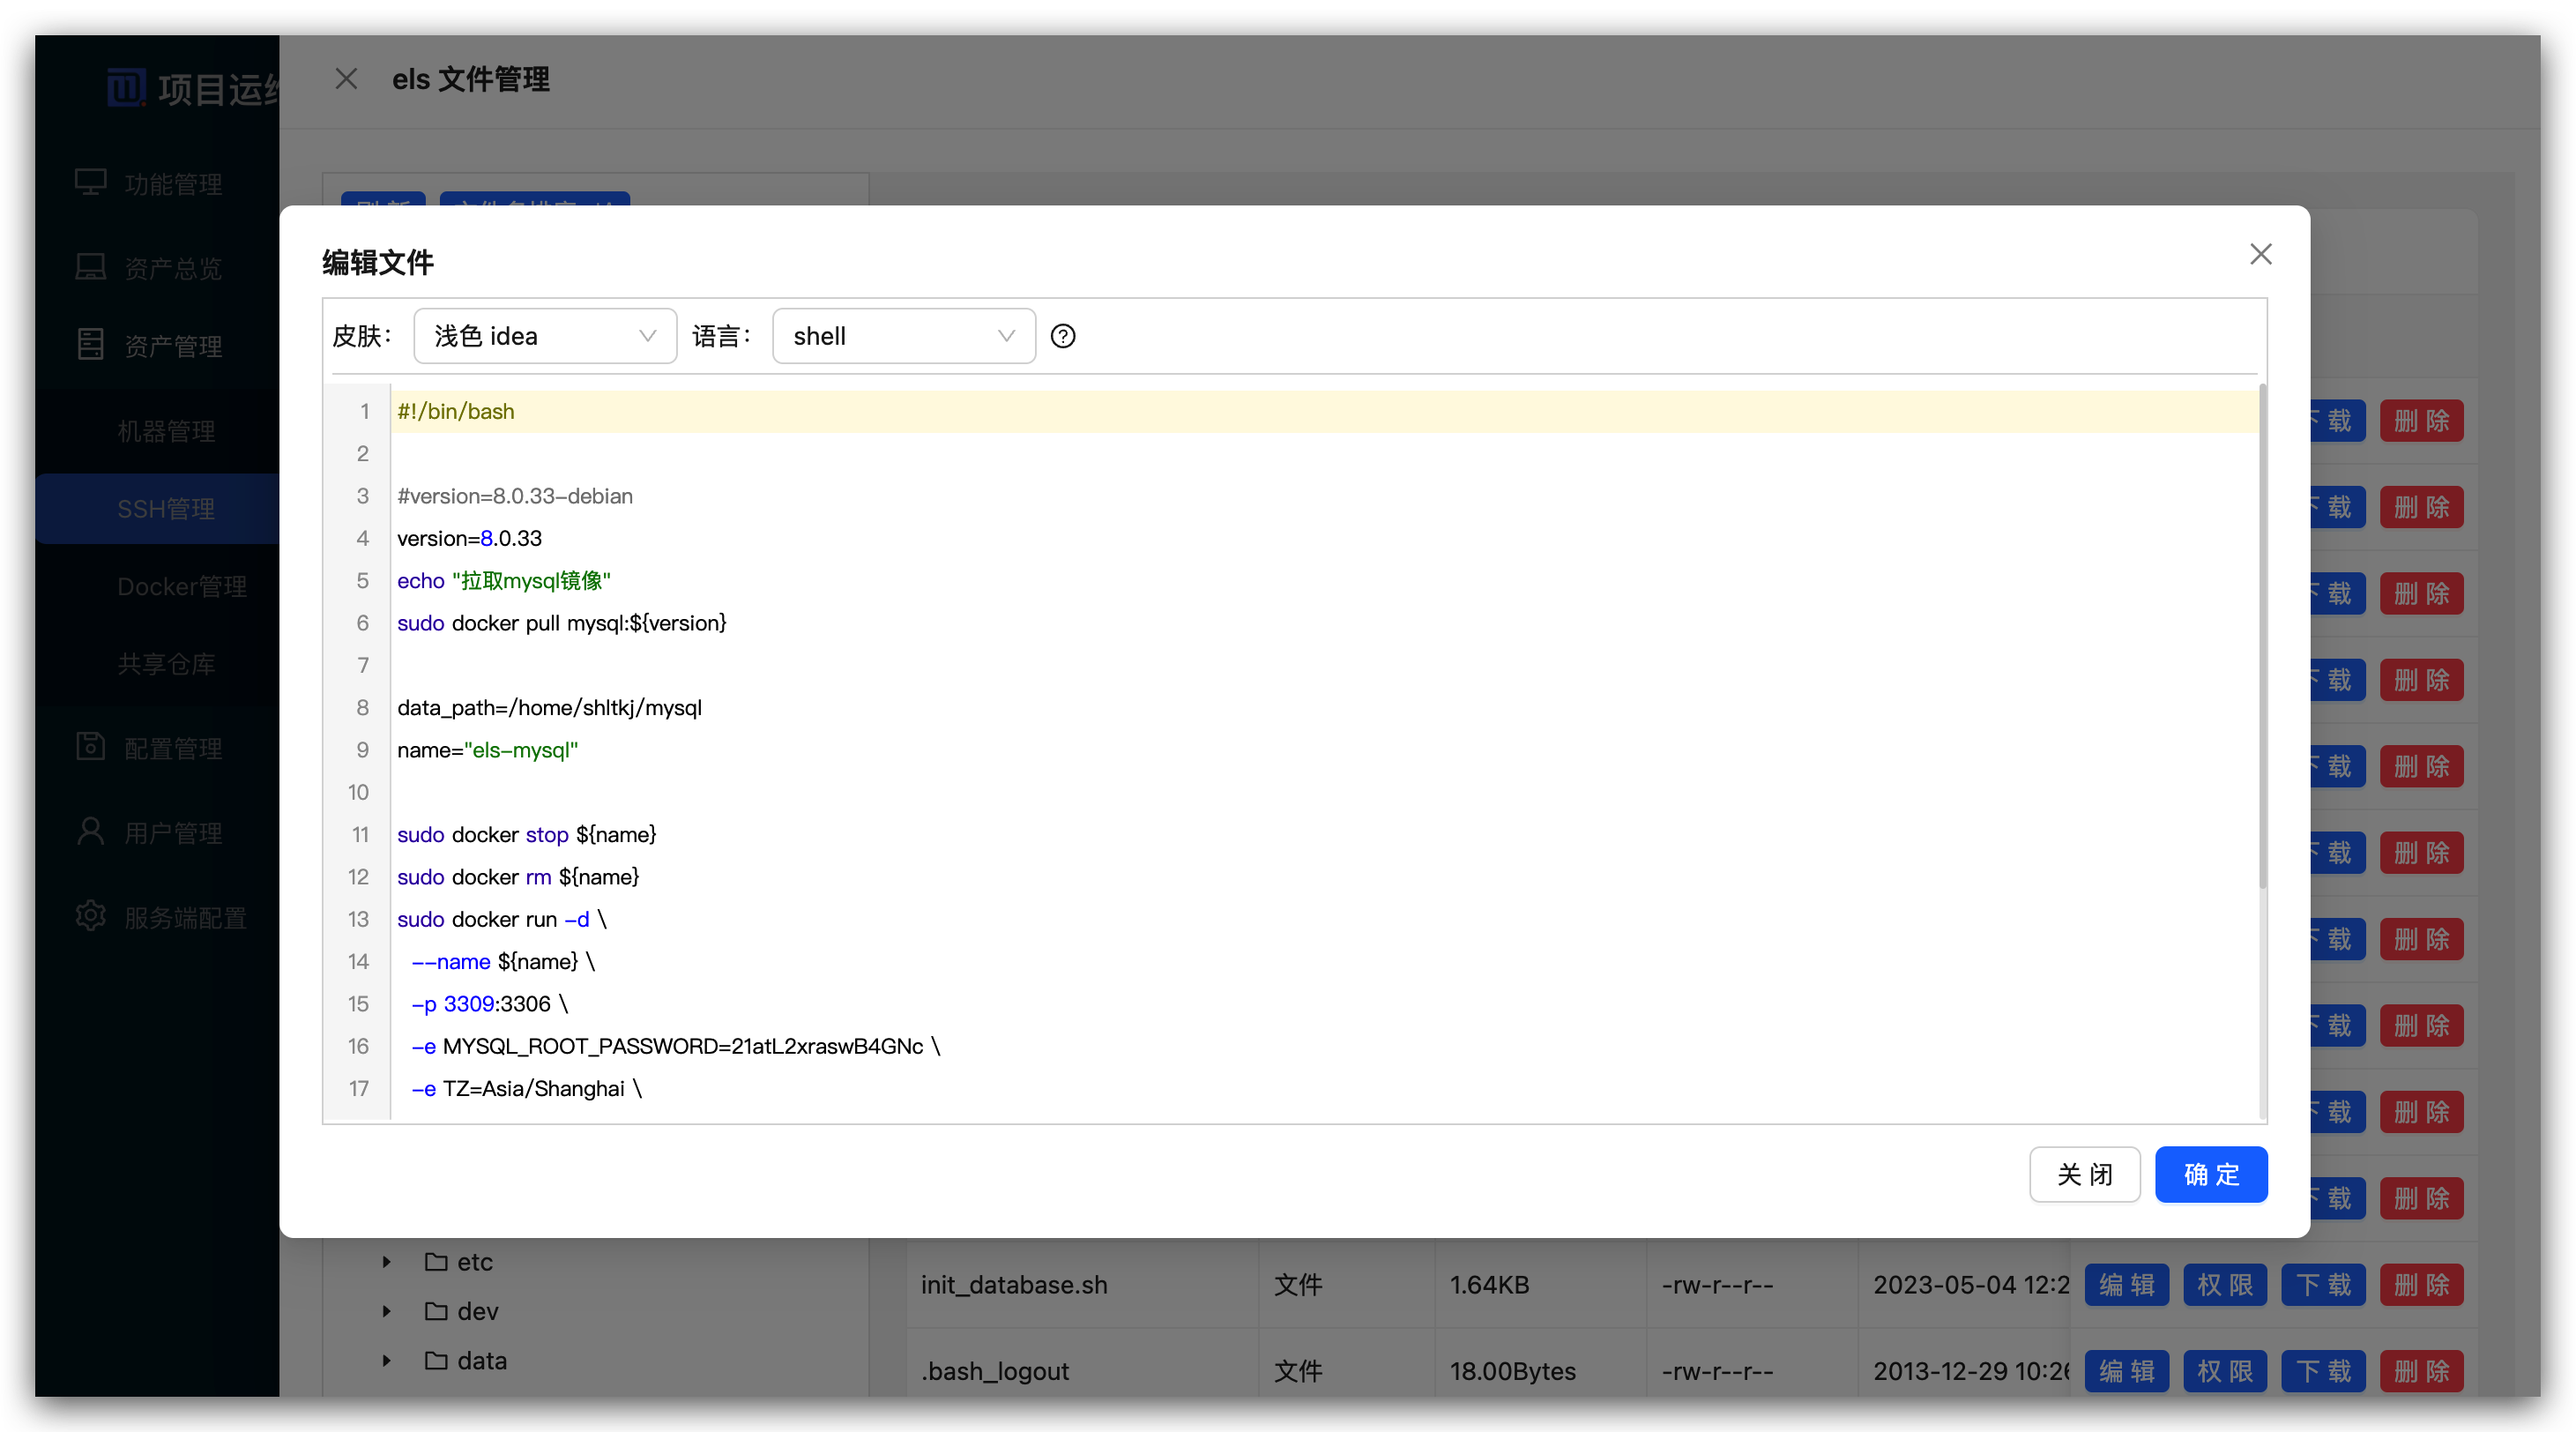Screen dimensions: 2576x1432
Task: Click the user icon for 用户管理
Action: 91,832
